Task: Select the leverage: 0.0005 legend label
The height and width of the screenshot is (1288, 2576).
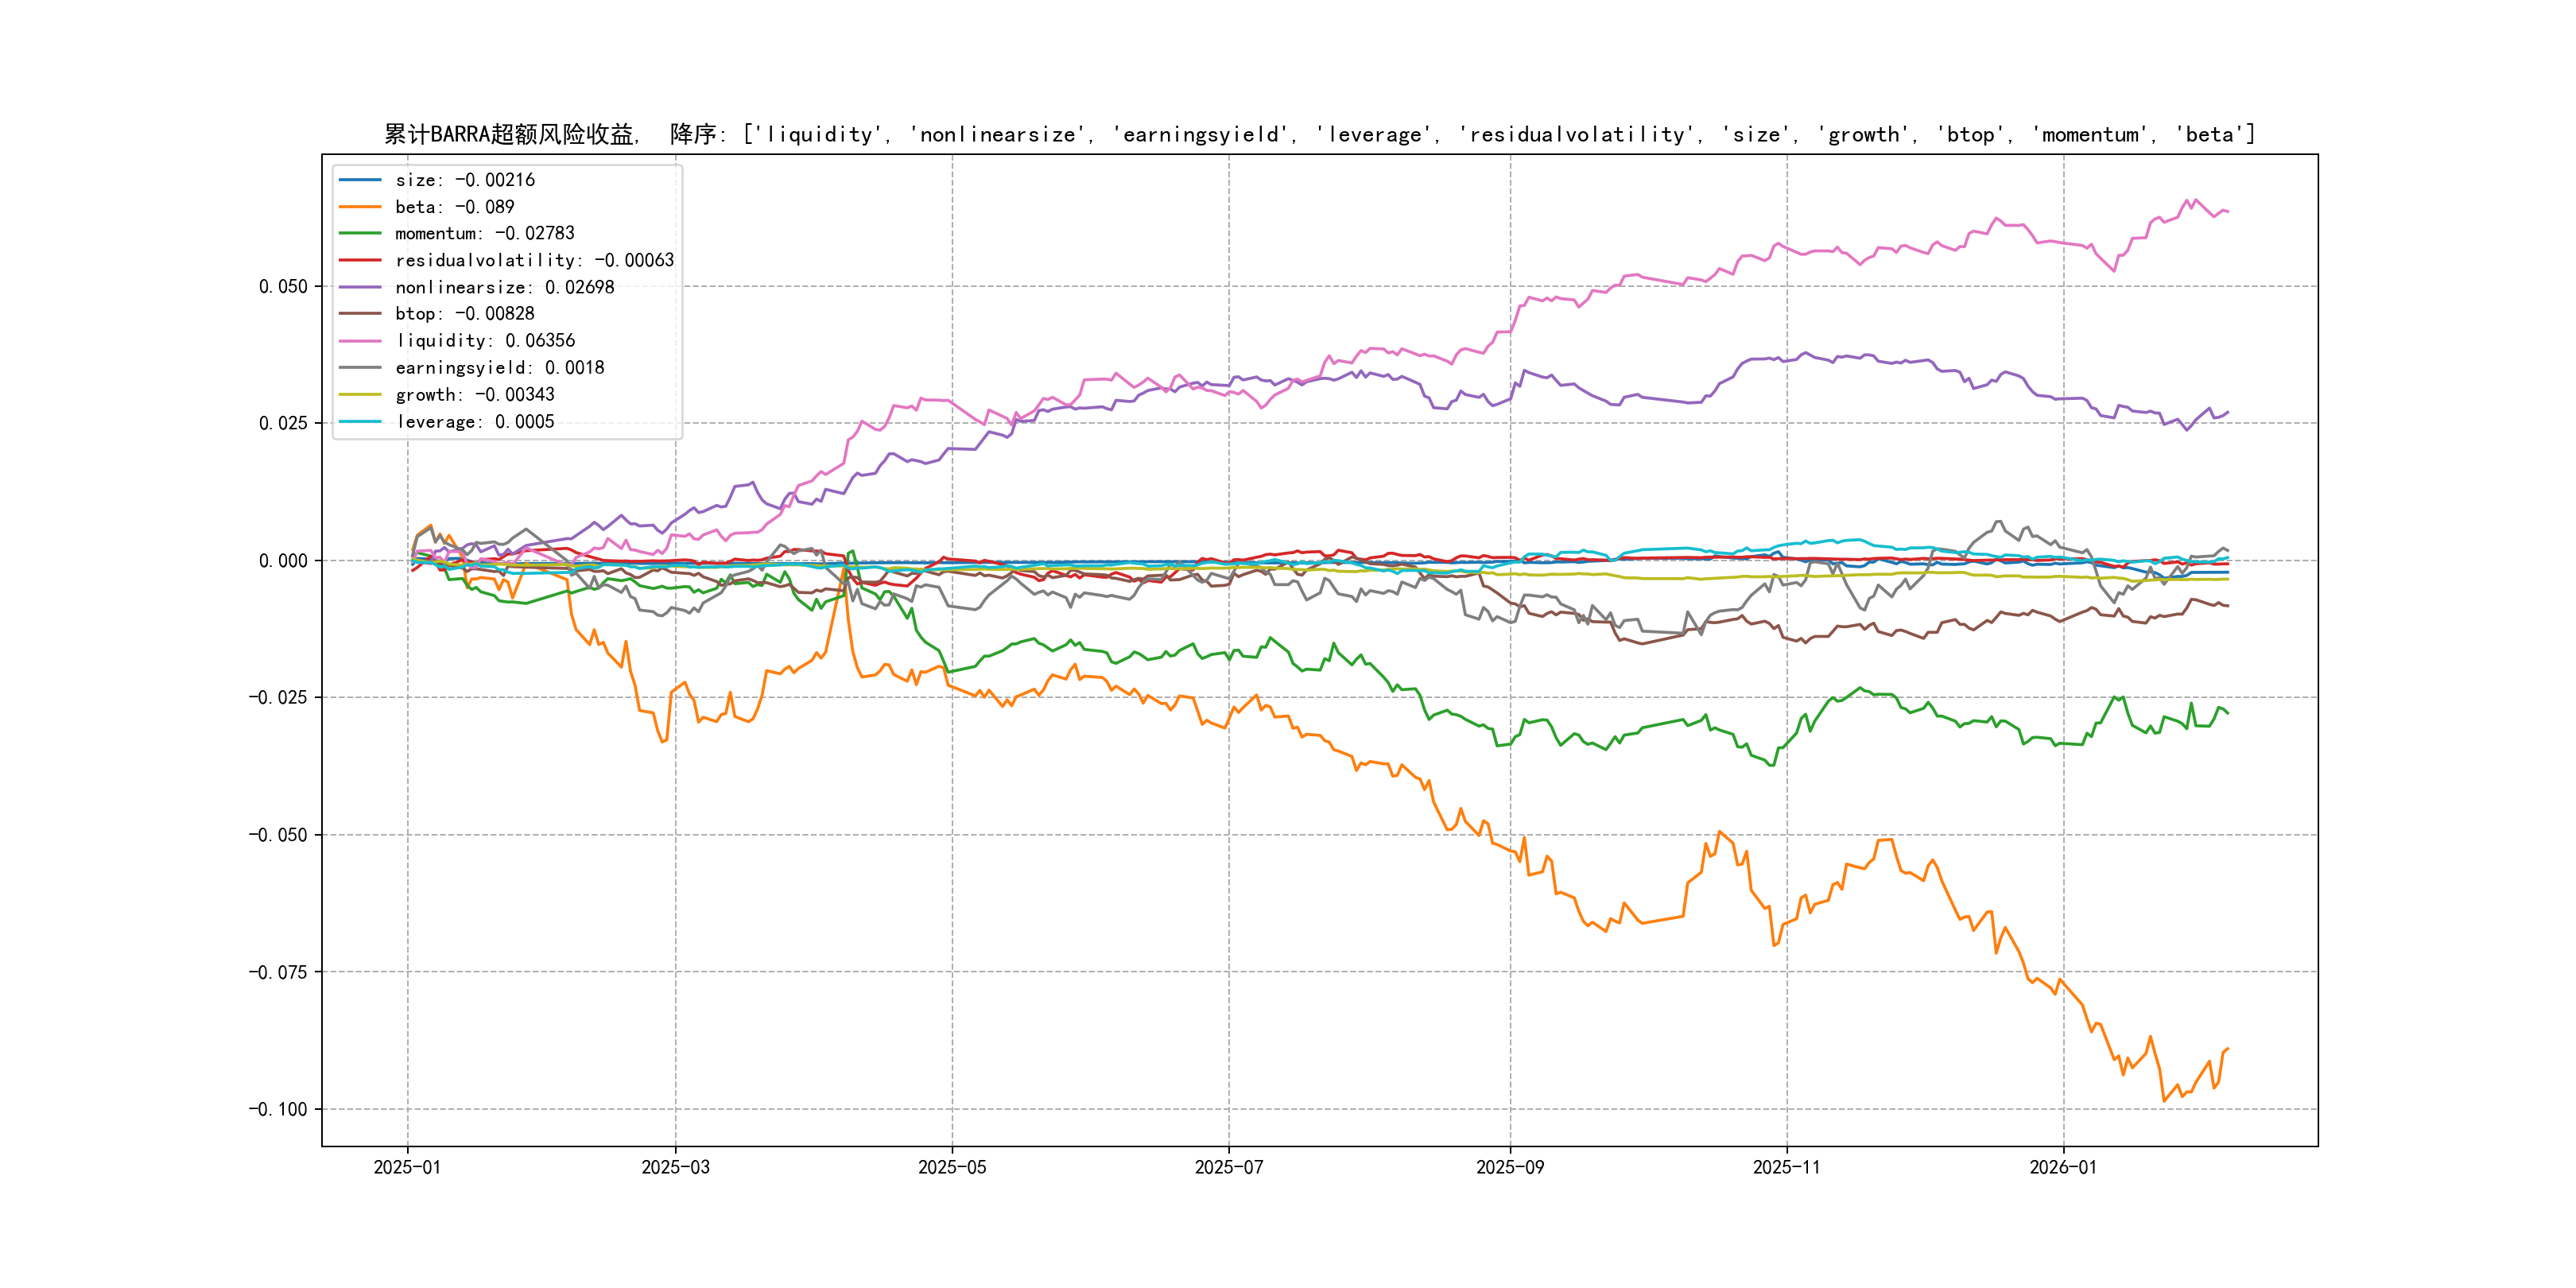Action: coord(474,422)
